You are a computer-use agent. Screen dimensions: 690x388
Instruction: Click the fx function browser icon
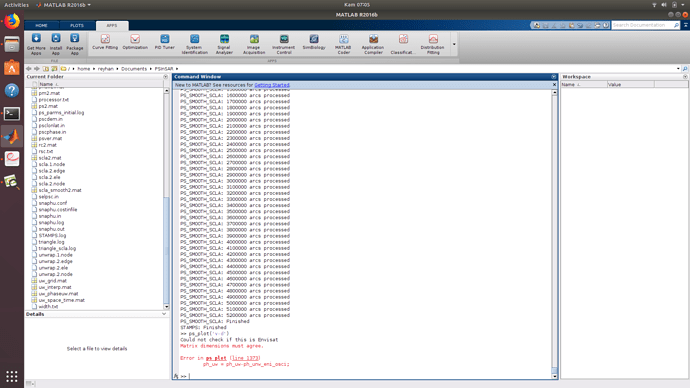tap(176, 376)
